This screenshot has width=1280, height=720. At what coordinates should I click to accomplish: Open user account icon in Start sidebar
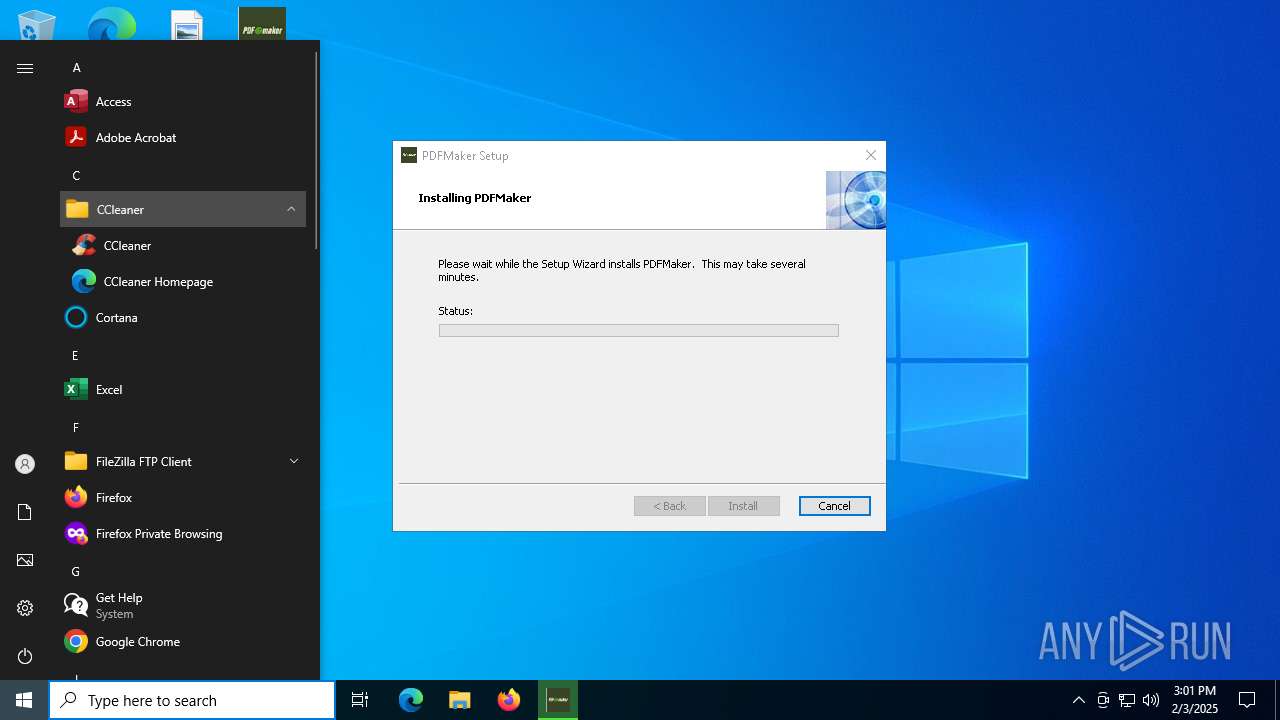coord(25,464)
